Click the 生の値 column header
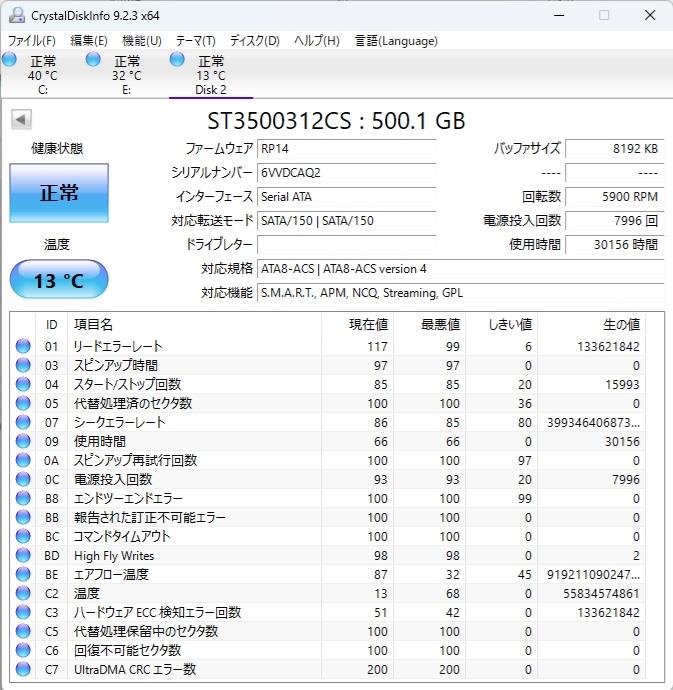Image resolution: width=673 pixels, height=690 pixels. tap(592, 325)
